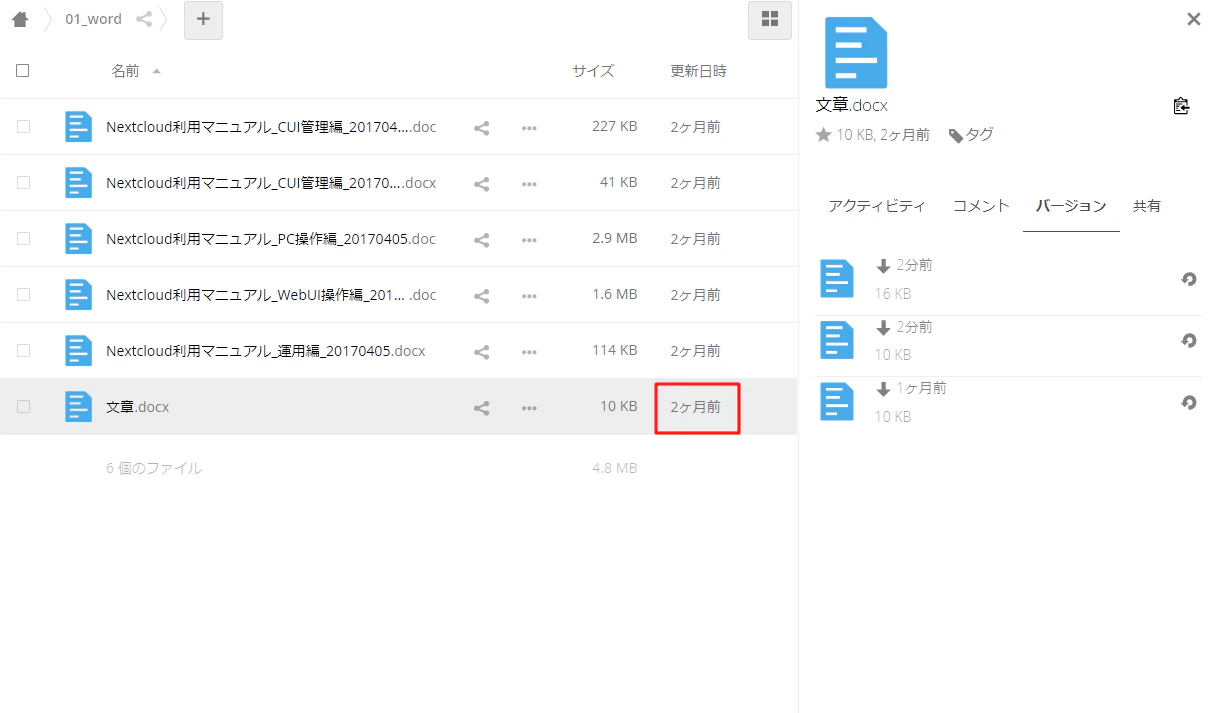Go to the home folder breadcrumb icon

[20, 19]
